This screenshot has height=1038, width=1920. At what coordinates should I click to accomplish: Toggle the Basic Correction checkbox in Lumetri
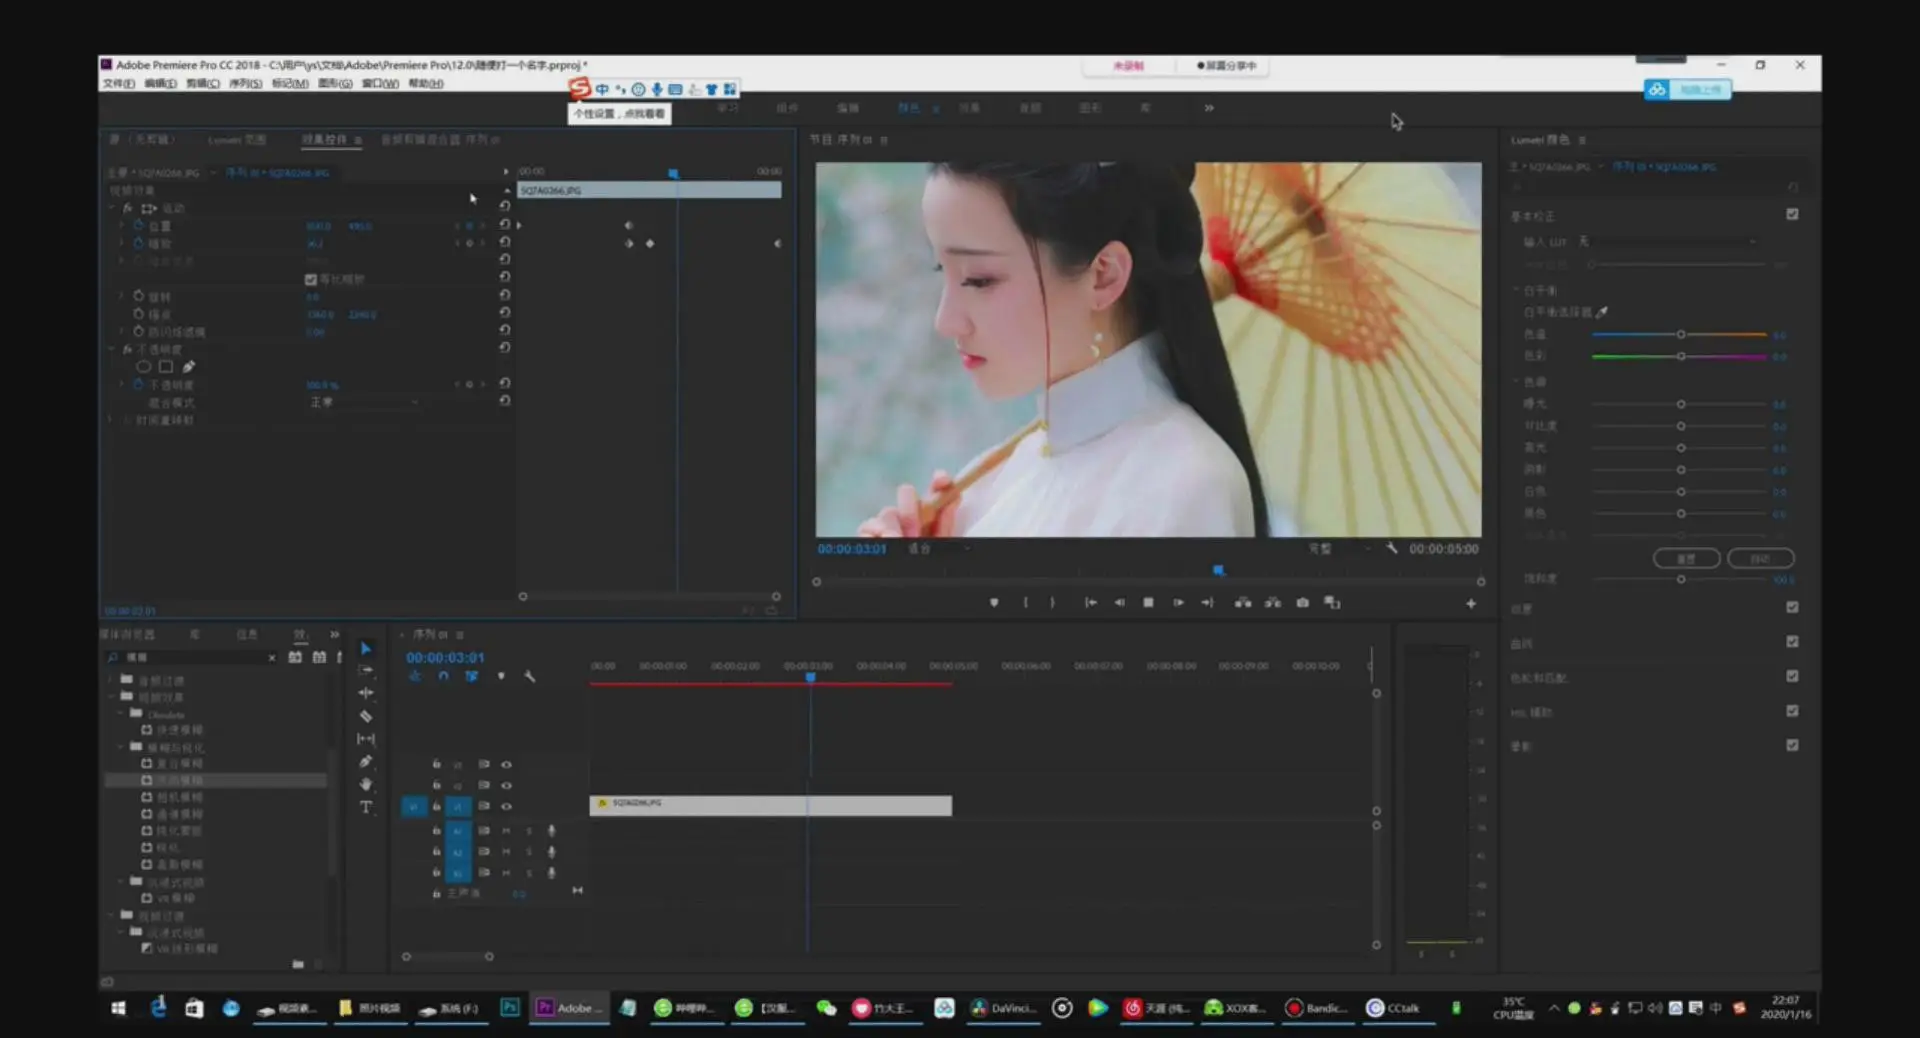pos(1792,214)
